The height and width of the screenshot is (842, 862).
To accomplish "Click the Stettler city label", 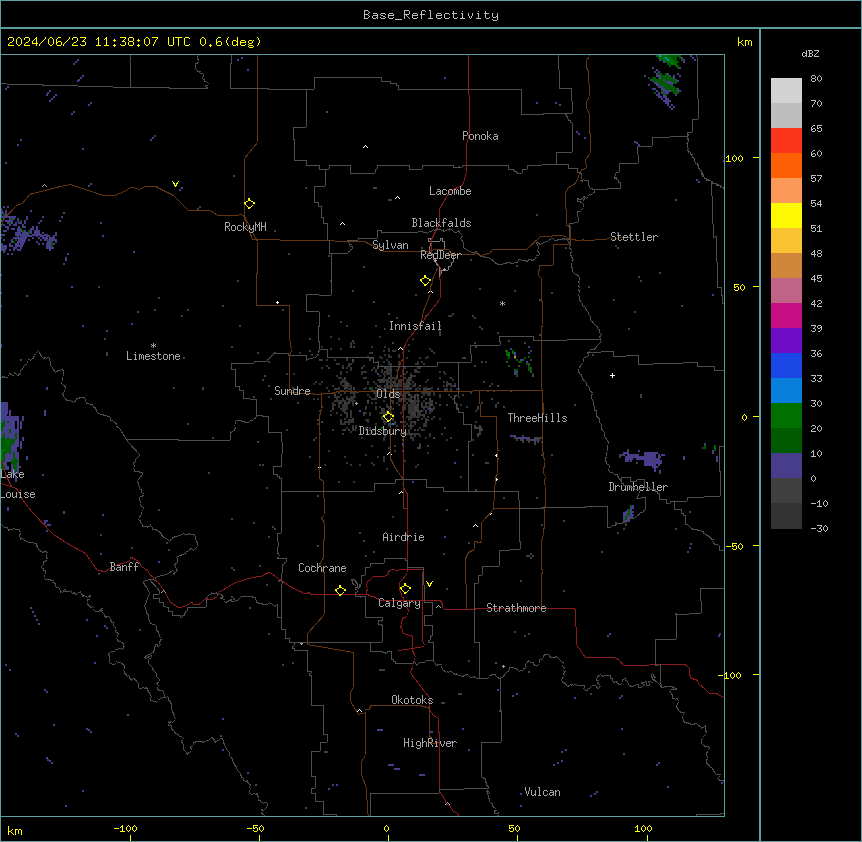I will (634, 237).
